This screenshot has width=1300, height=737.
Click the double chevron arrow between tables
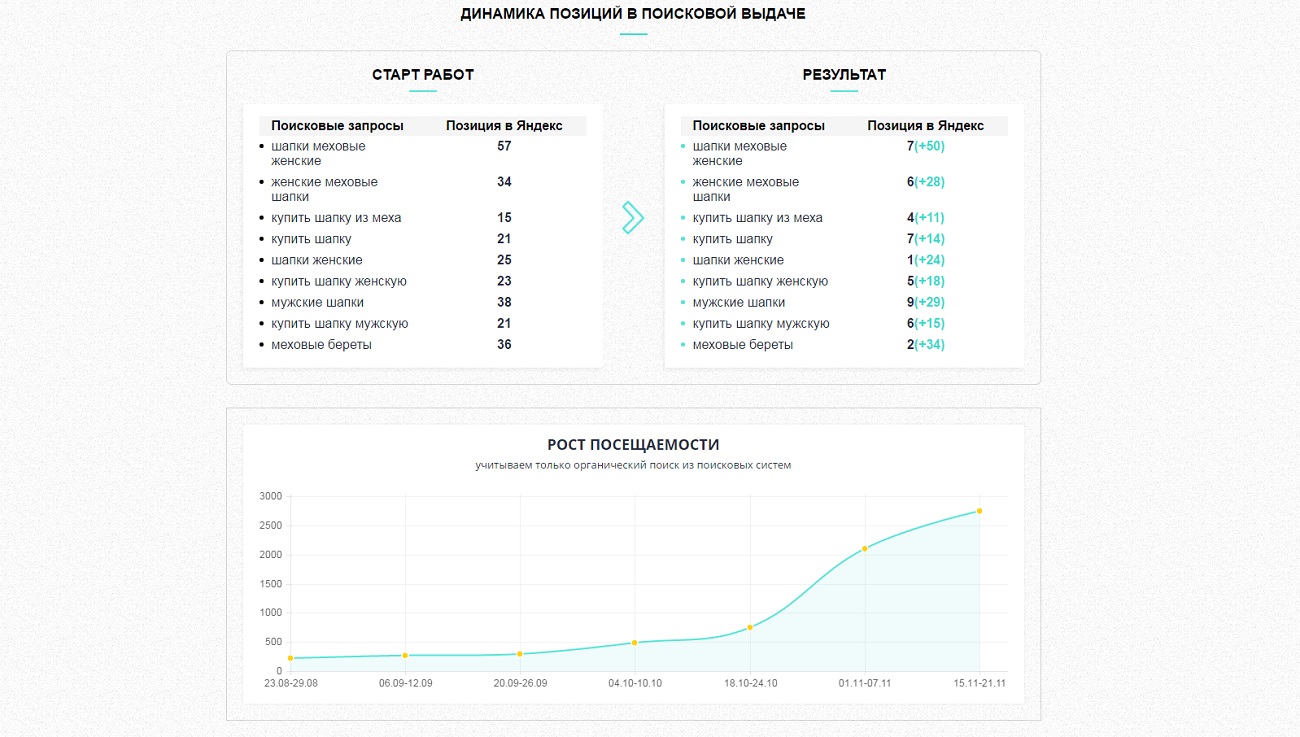633,217
